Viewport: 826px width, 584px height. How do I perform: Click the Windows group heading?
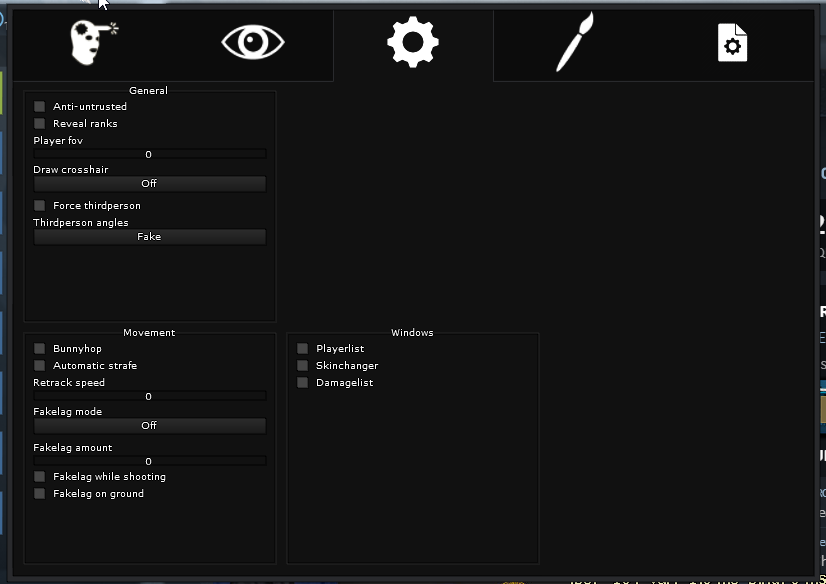(x=412, y=333)
